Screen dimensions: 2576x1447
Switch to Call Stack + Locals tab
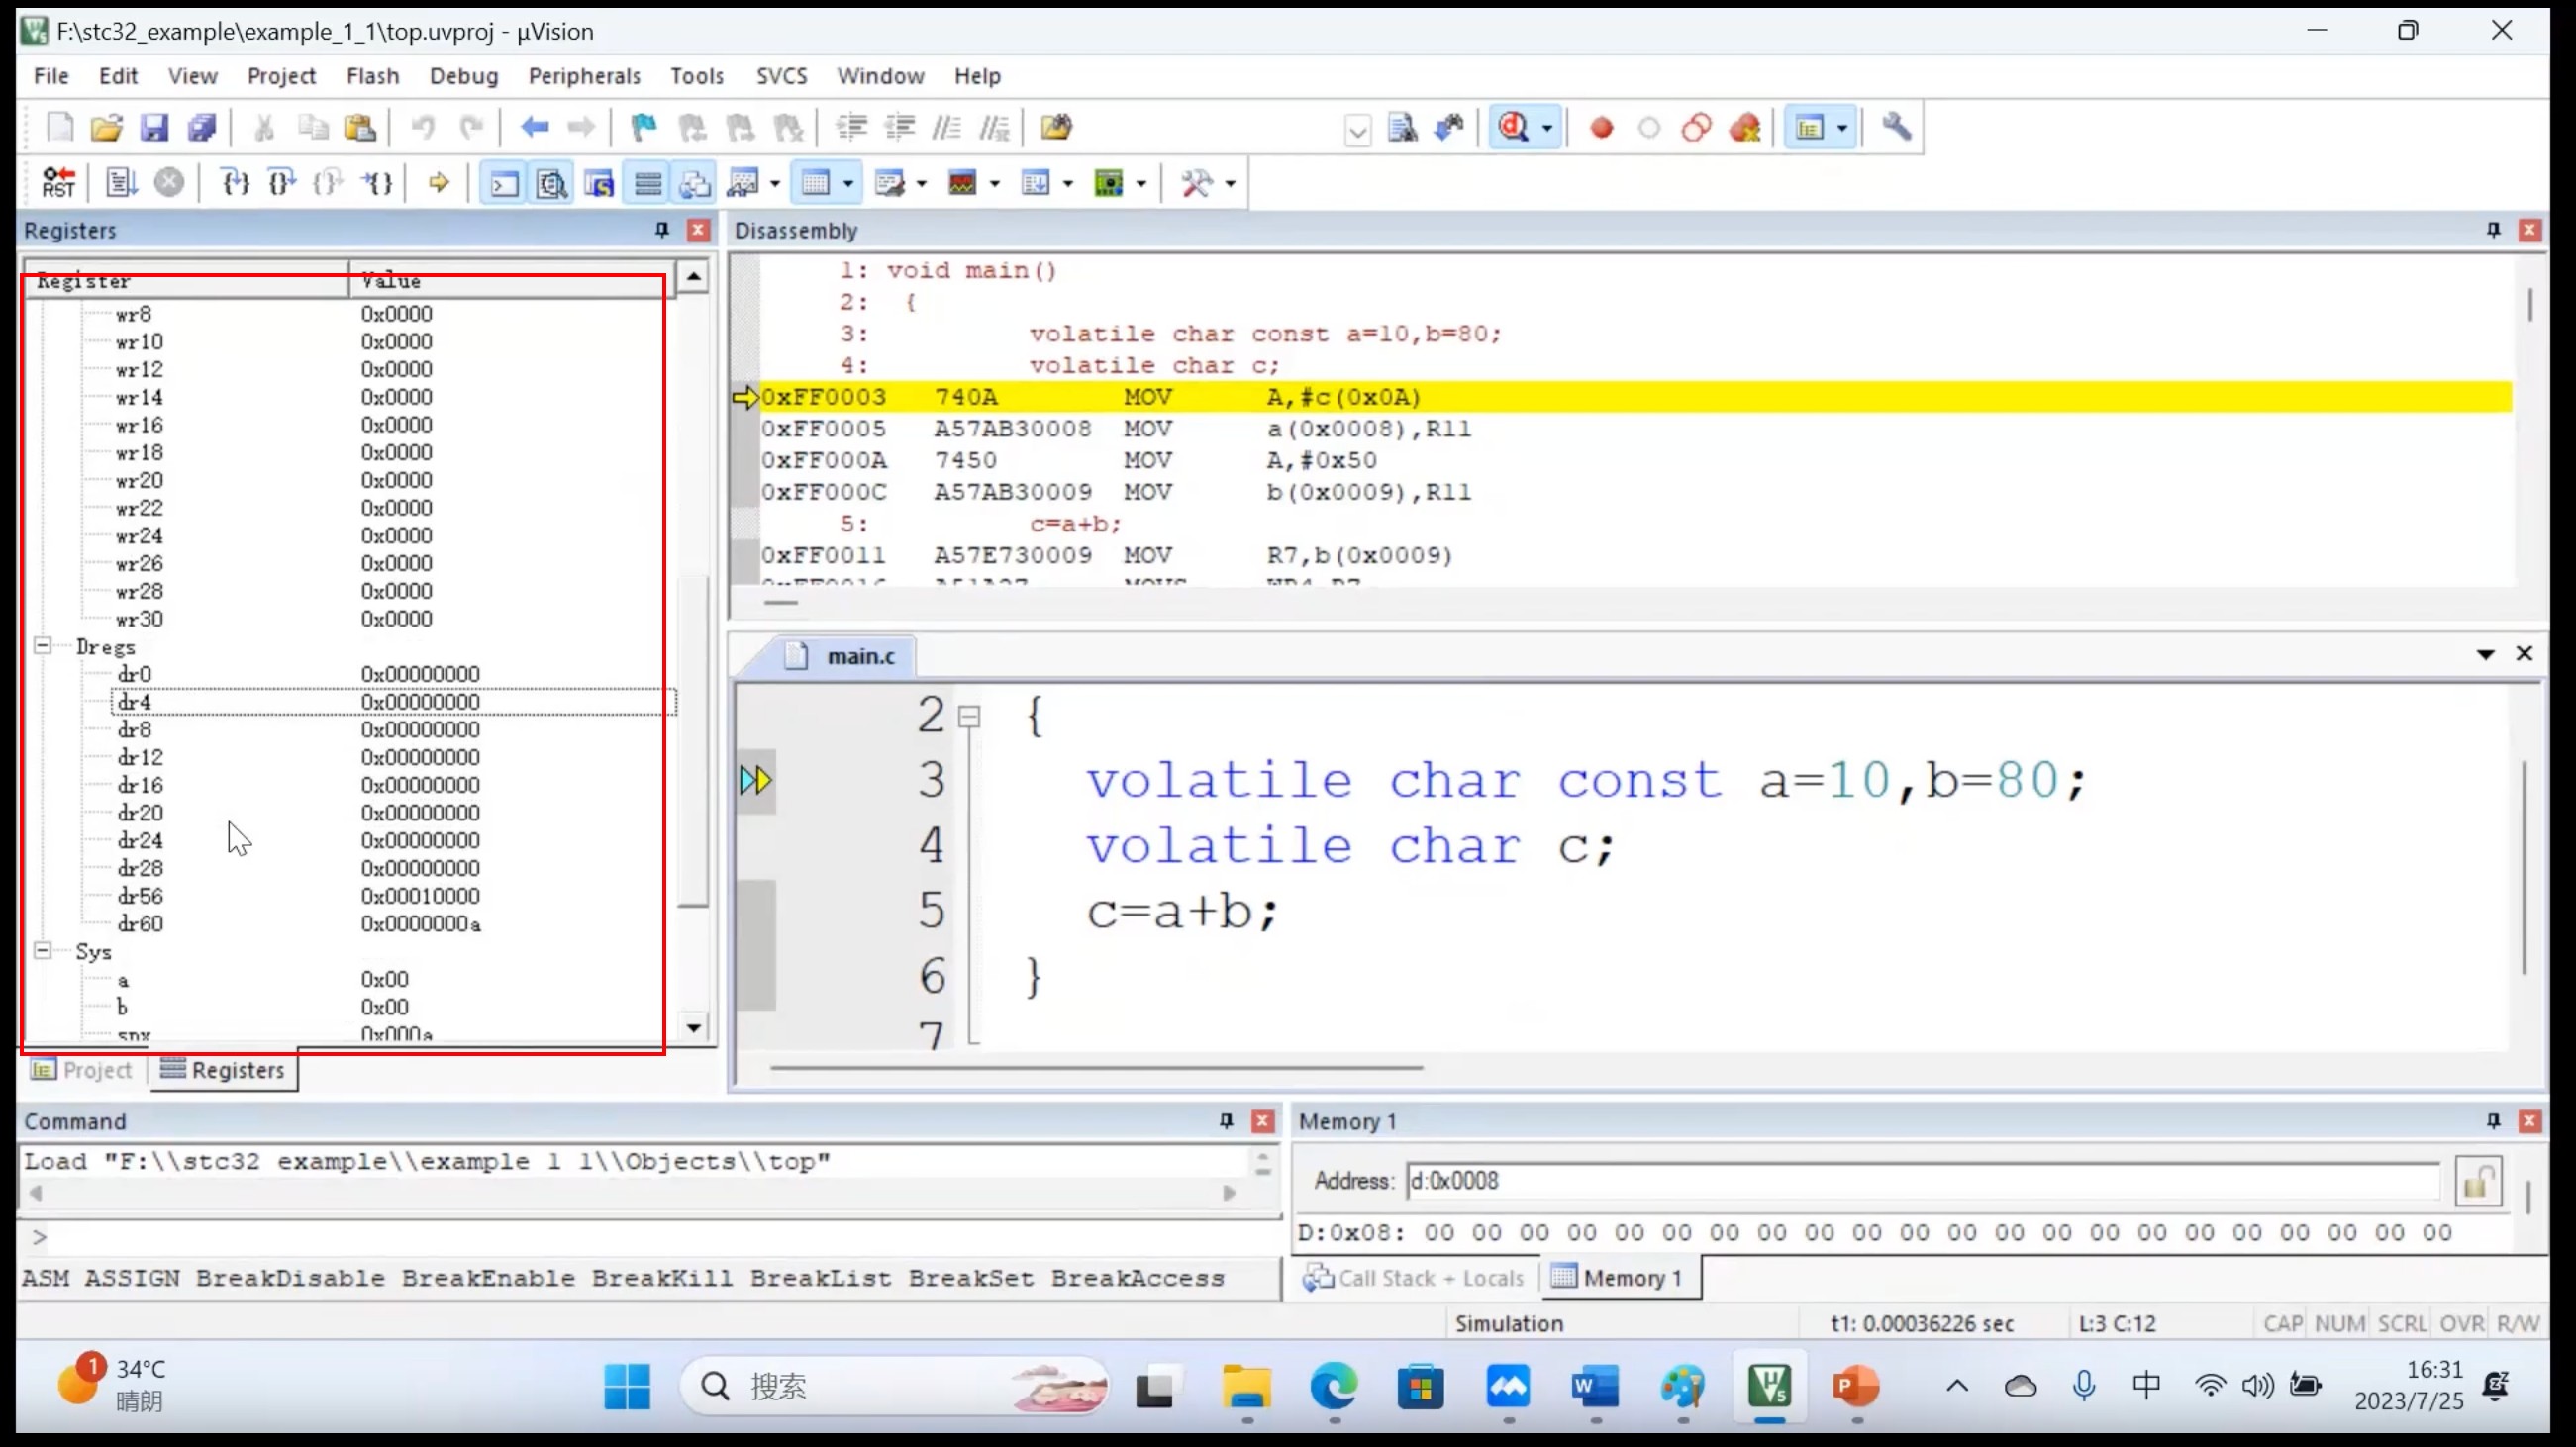click(x=1415, y=1278)
